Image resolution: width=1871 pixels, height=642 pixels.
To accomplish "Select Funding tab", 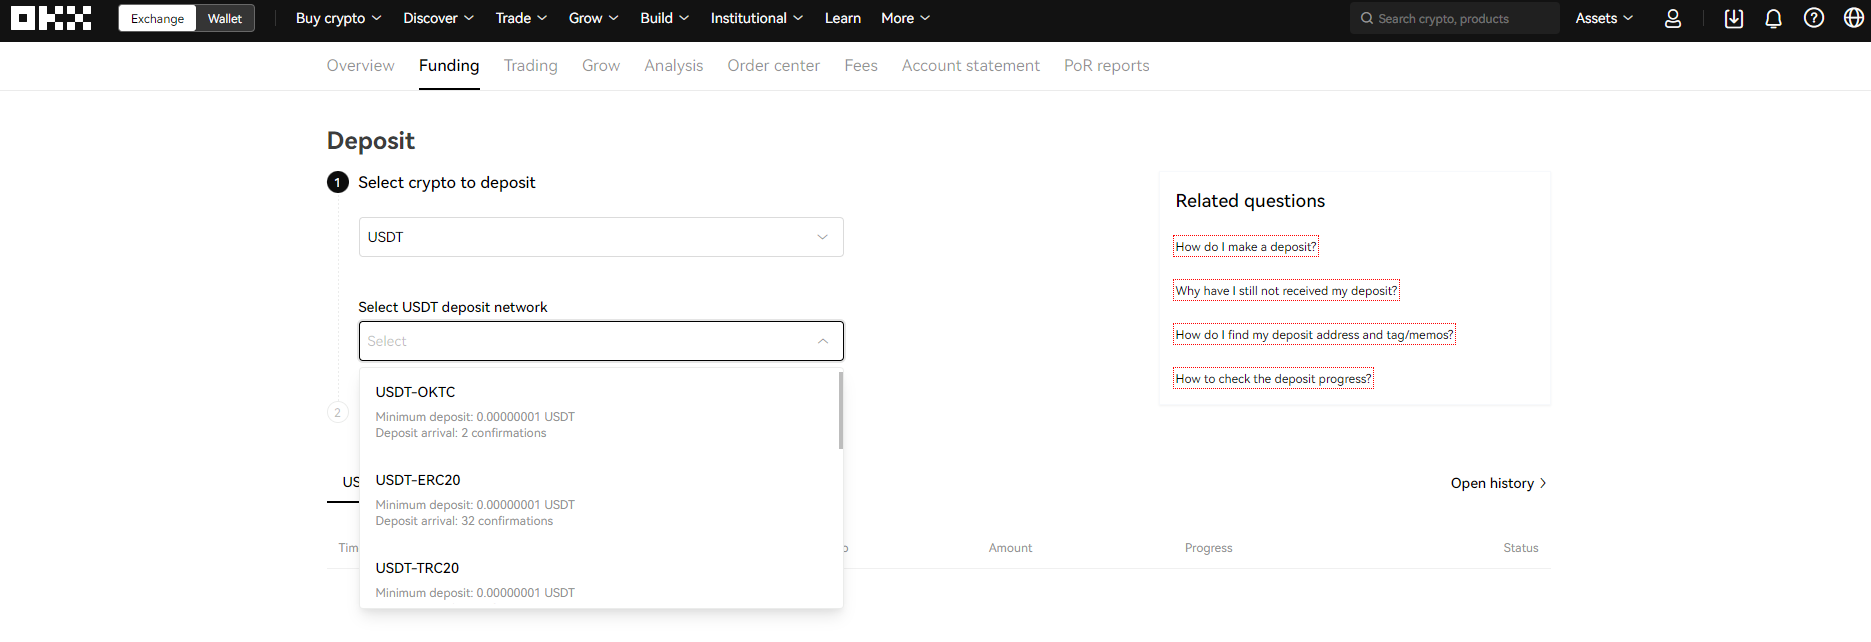I will click(x=449, y=66).
